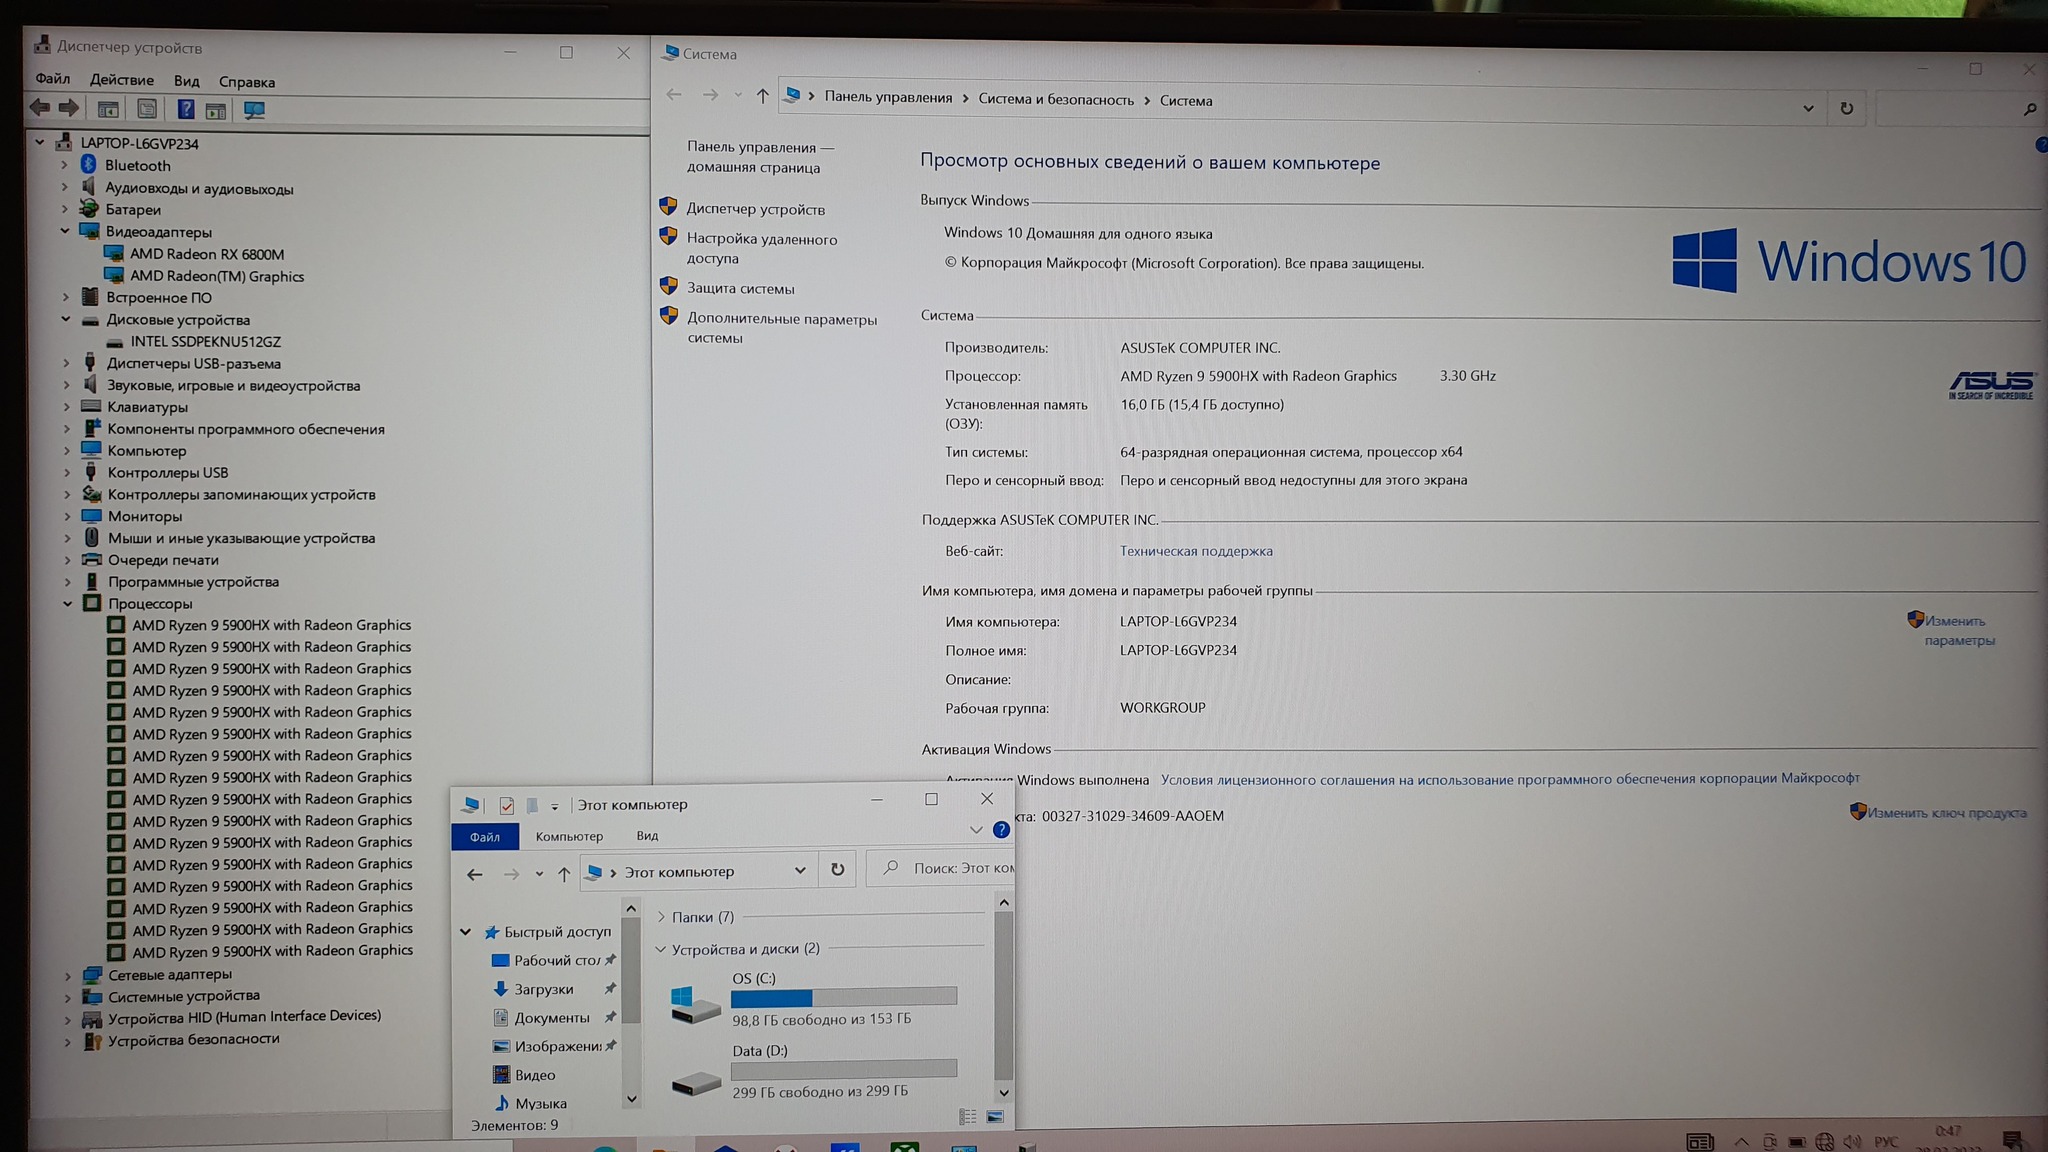This screenshot has width=2048, height=1152.
Task: Collapse the Видеоадаптеры category
Action: [x=65, y=231]
